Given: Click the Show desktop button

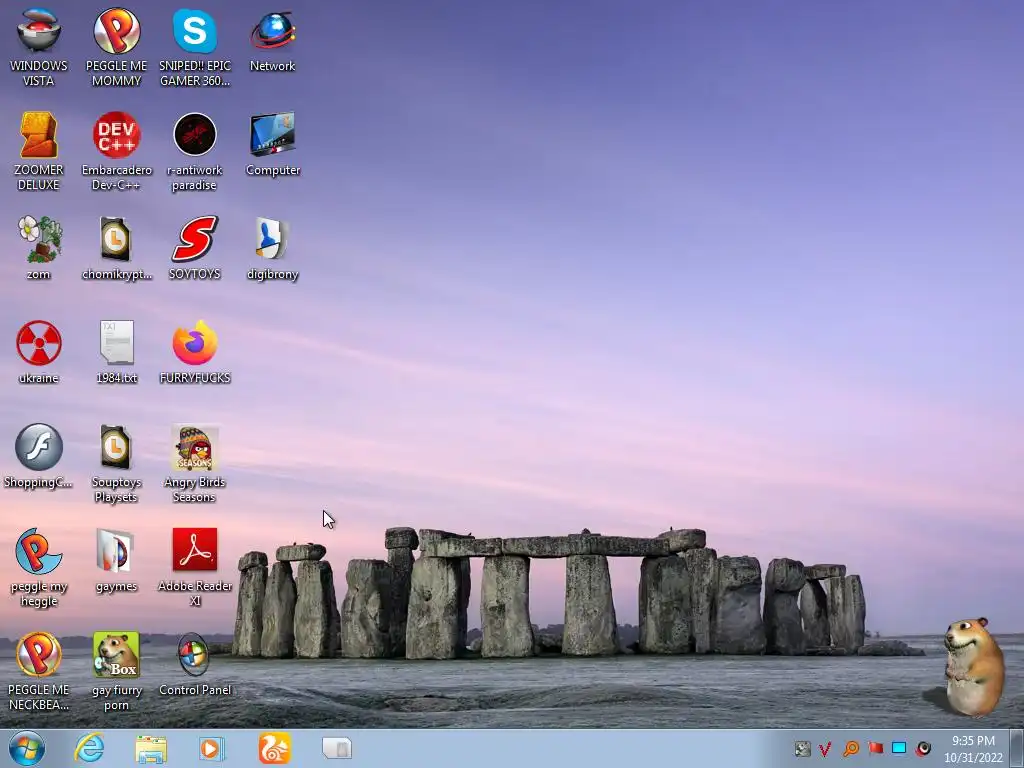Looking at the screenshot, I should point(1016,748).
